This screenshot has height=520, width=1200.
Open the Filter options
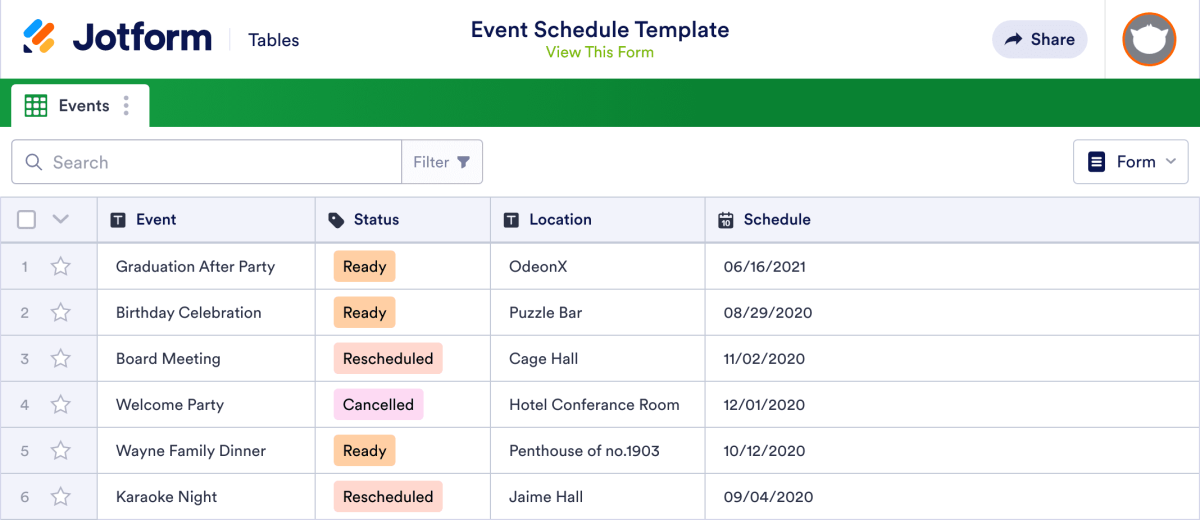pyautogui.click(x=442, y=162)
